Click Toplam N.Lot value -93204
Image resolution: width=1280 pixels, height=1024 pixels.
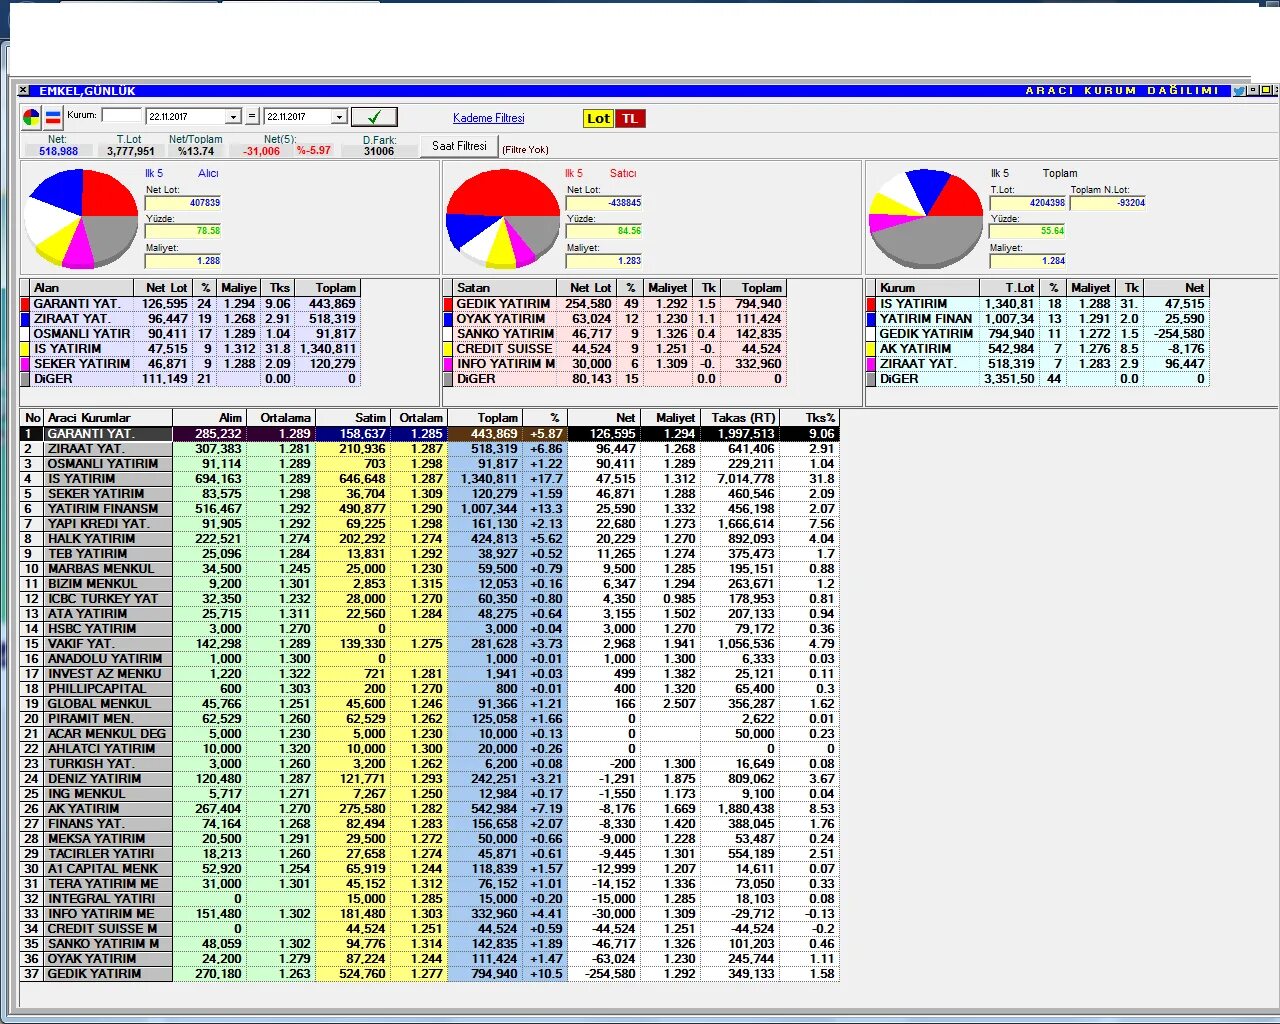1108,203
